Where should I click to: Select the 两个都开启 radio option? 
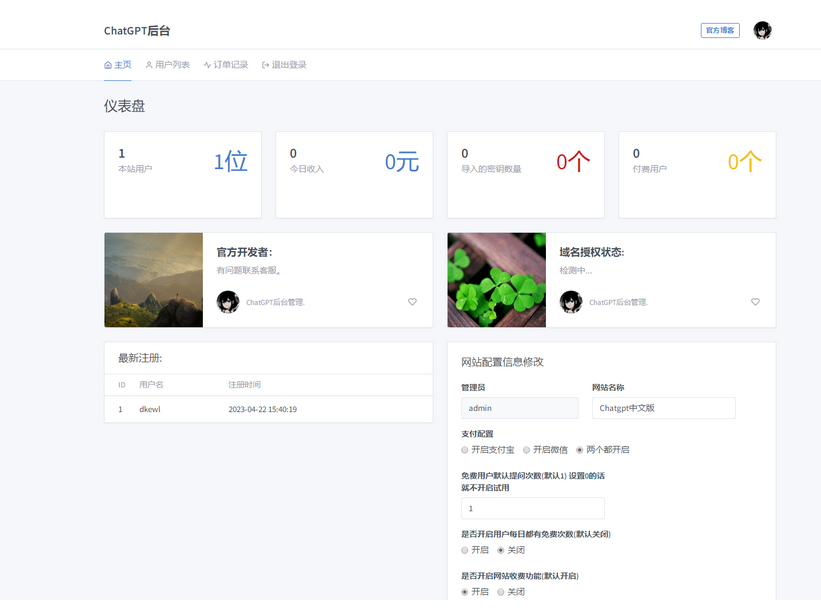pos(580,450)
